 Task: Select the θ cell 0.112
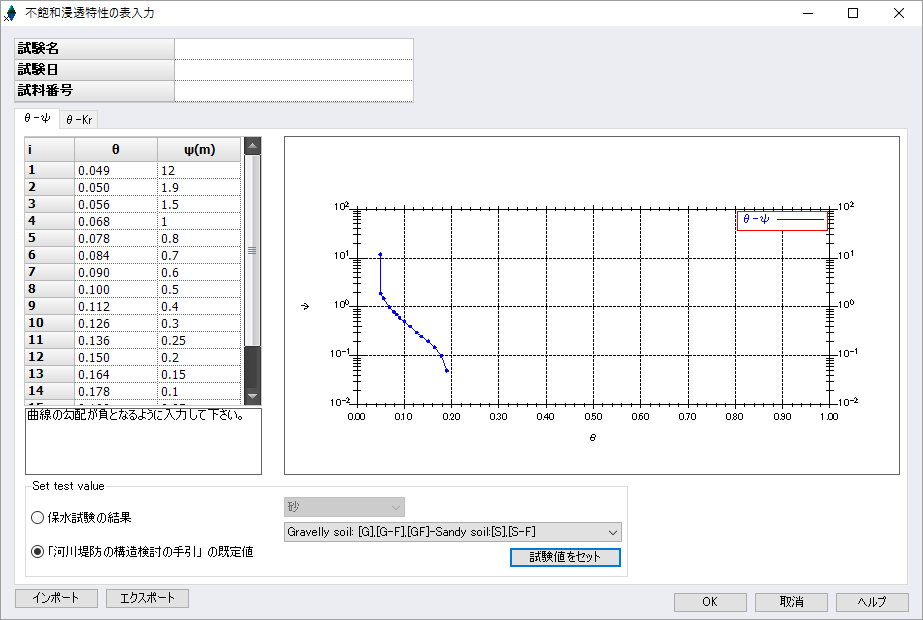116,307
